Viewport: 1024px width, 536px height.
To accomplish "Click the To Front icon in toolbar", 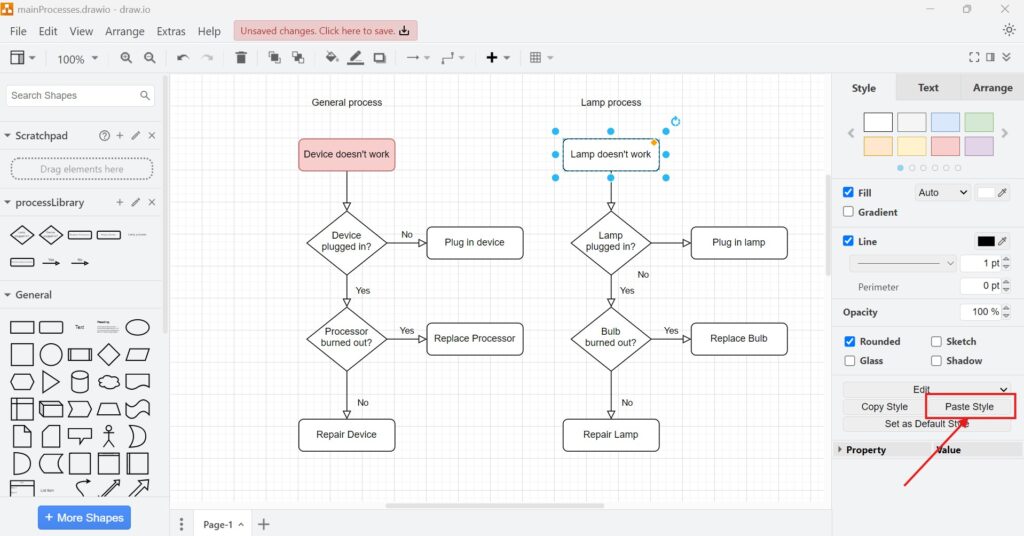I will click(274, 58).
